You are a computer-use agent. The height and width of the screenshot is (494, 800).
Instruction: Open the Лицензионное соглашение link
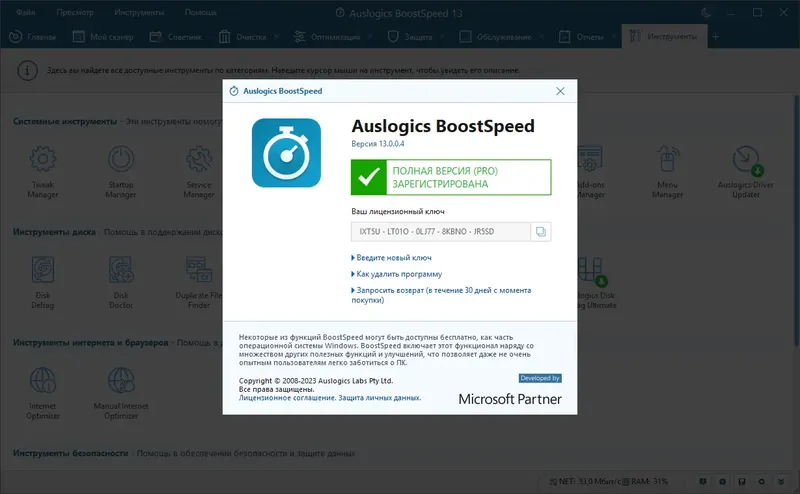click(x=287, y=398)
